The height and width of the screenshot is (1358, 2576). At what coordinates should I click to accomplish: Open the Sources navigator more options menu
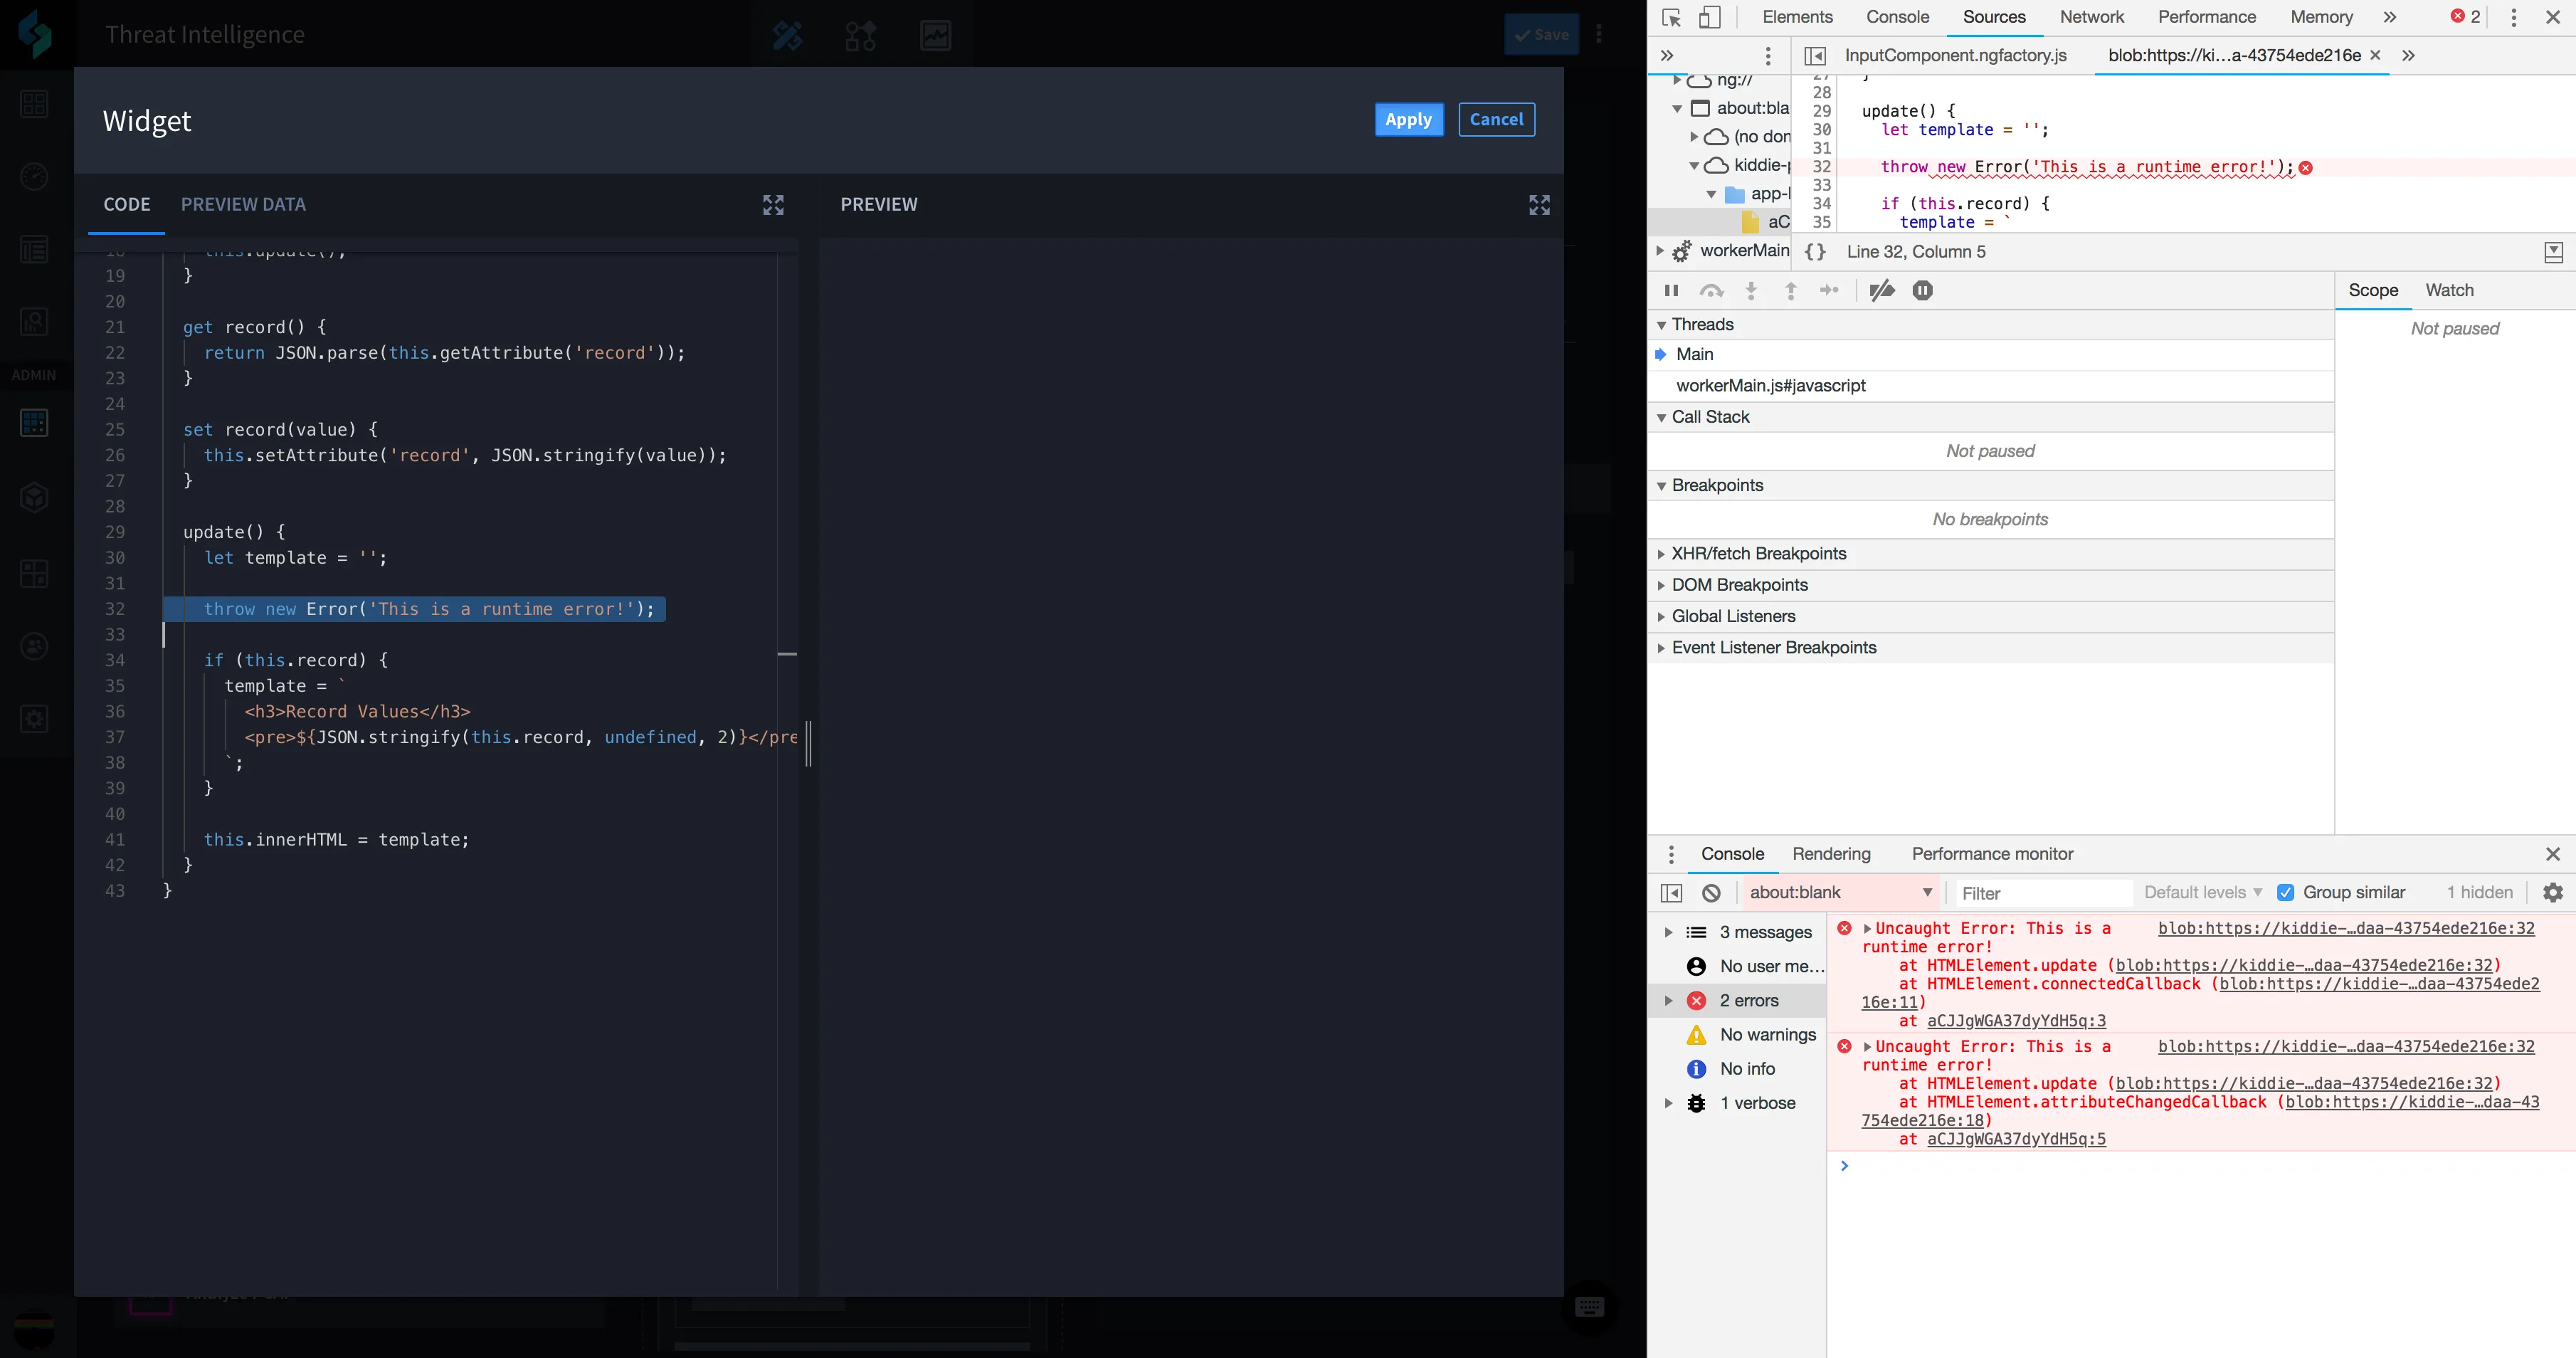tap(1768, 55)
